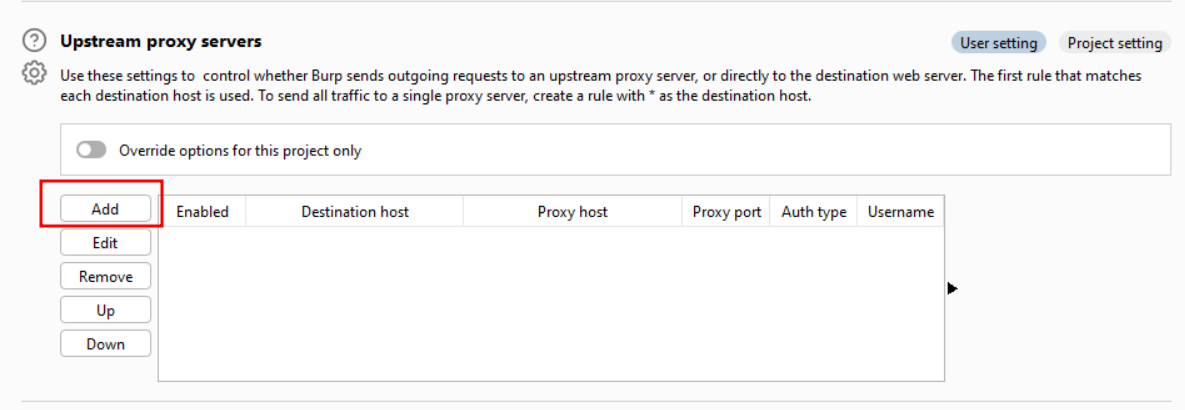This screenshot has width=1185, height=410.
Task: Toggle Override options for this project
Action: [x=91, y=150]
